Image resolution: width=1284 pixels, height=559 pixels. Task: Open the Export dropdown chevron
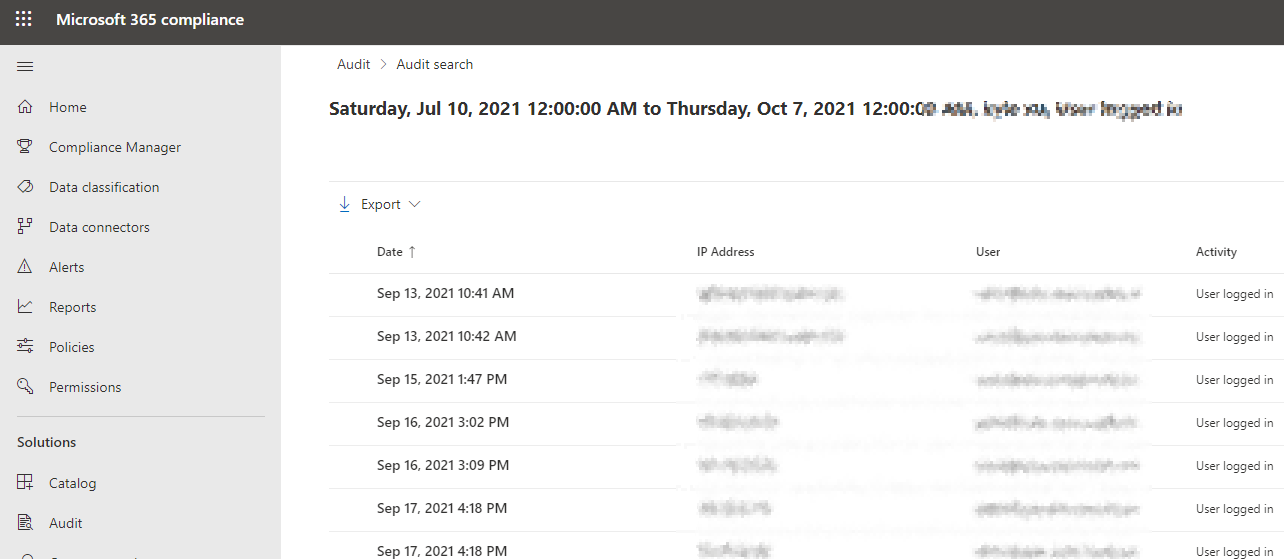pyautogui.click(x=415, y=204)
